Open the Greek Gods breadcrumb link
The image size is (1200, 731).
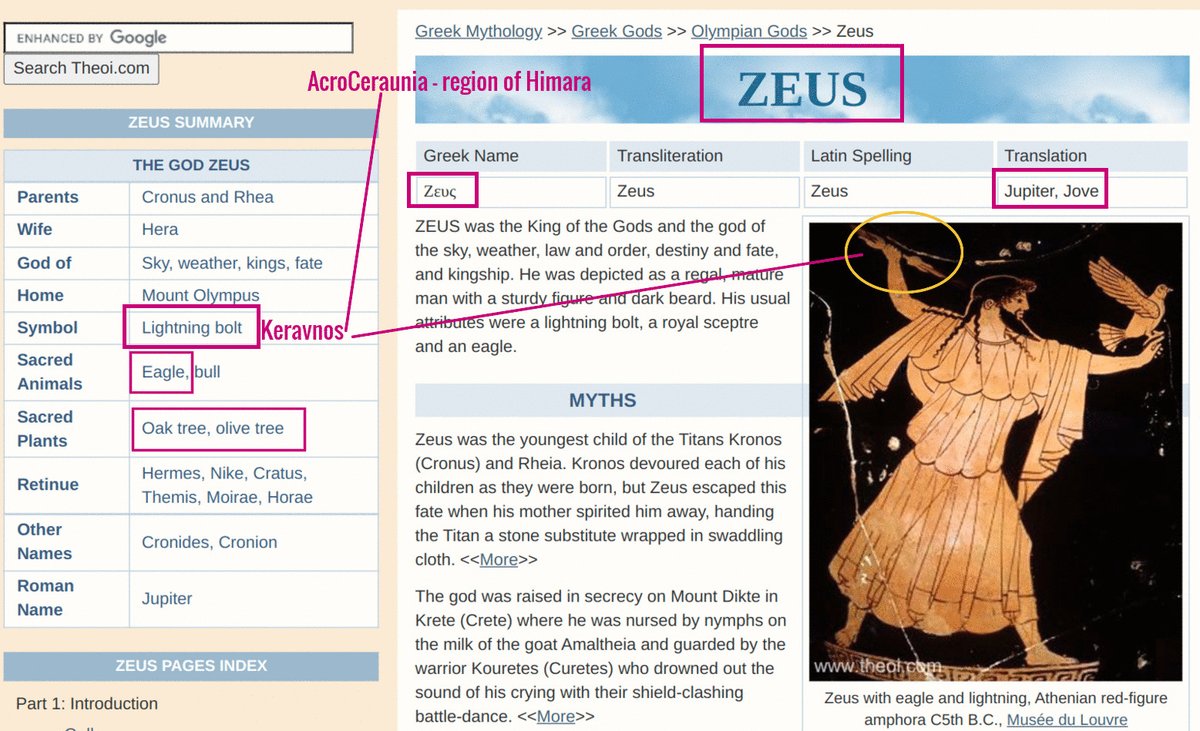pyautogui.click(x=616, y=31)
